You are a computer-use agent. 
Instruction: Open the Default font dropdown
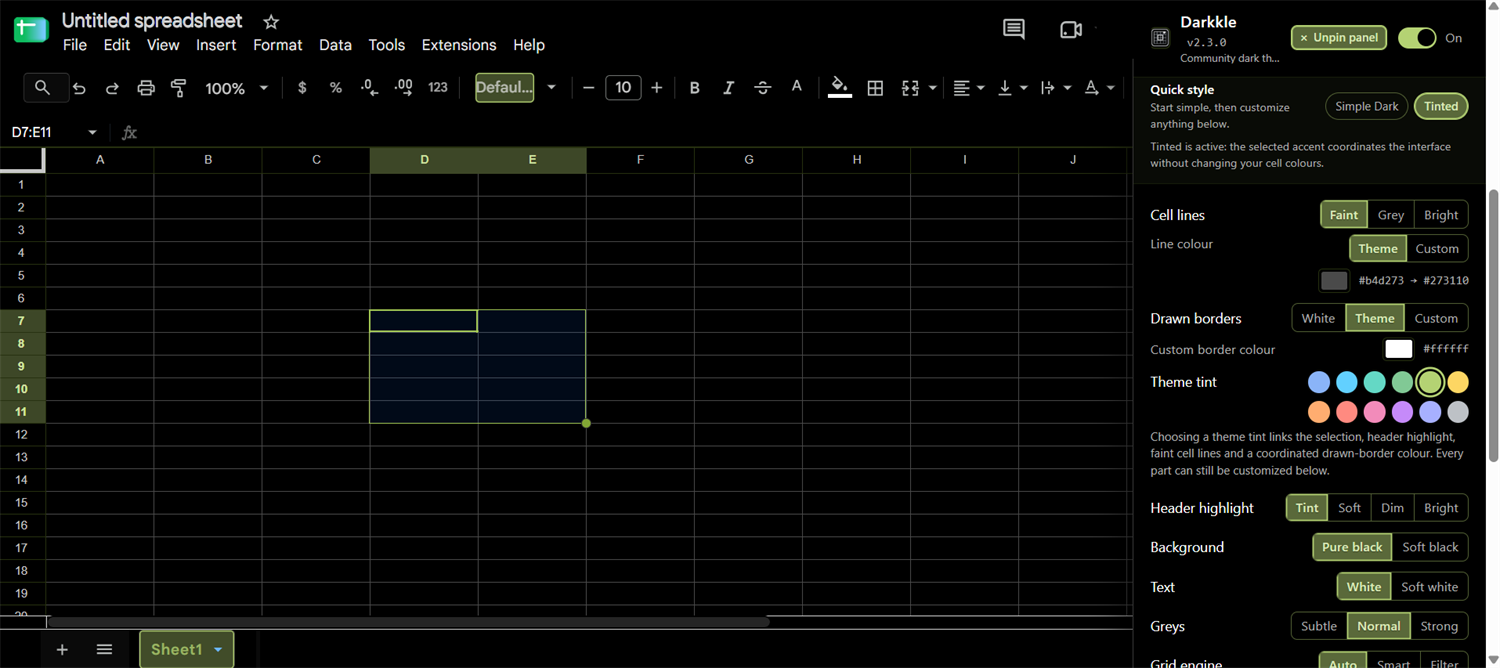551,88
